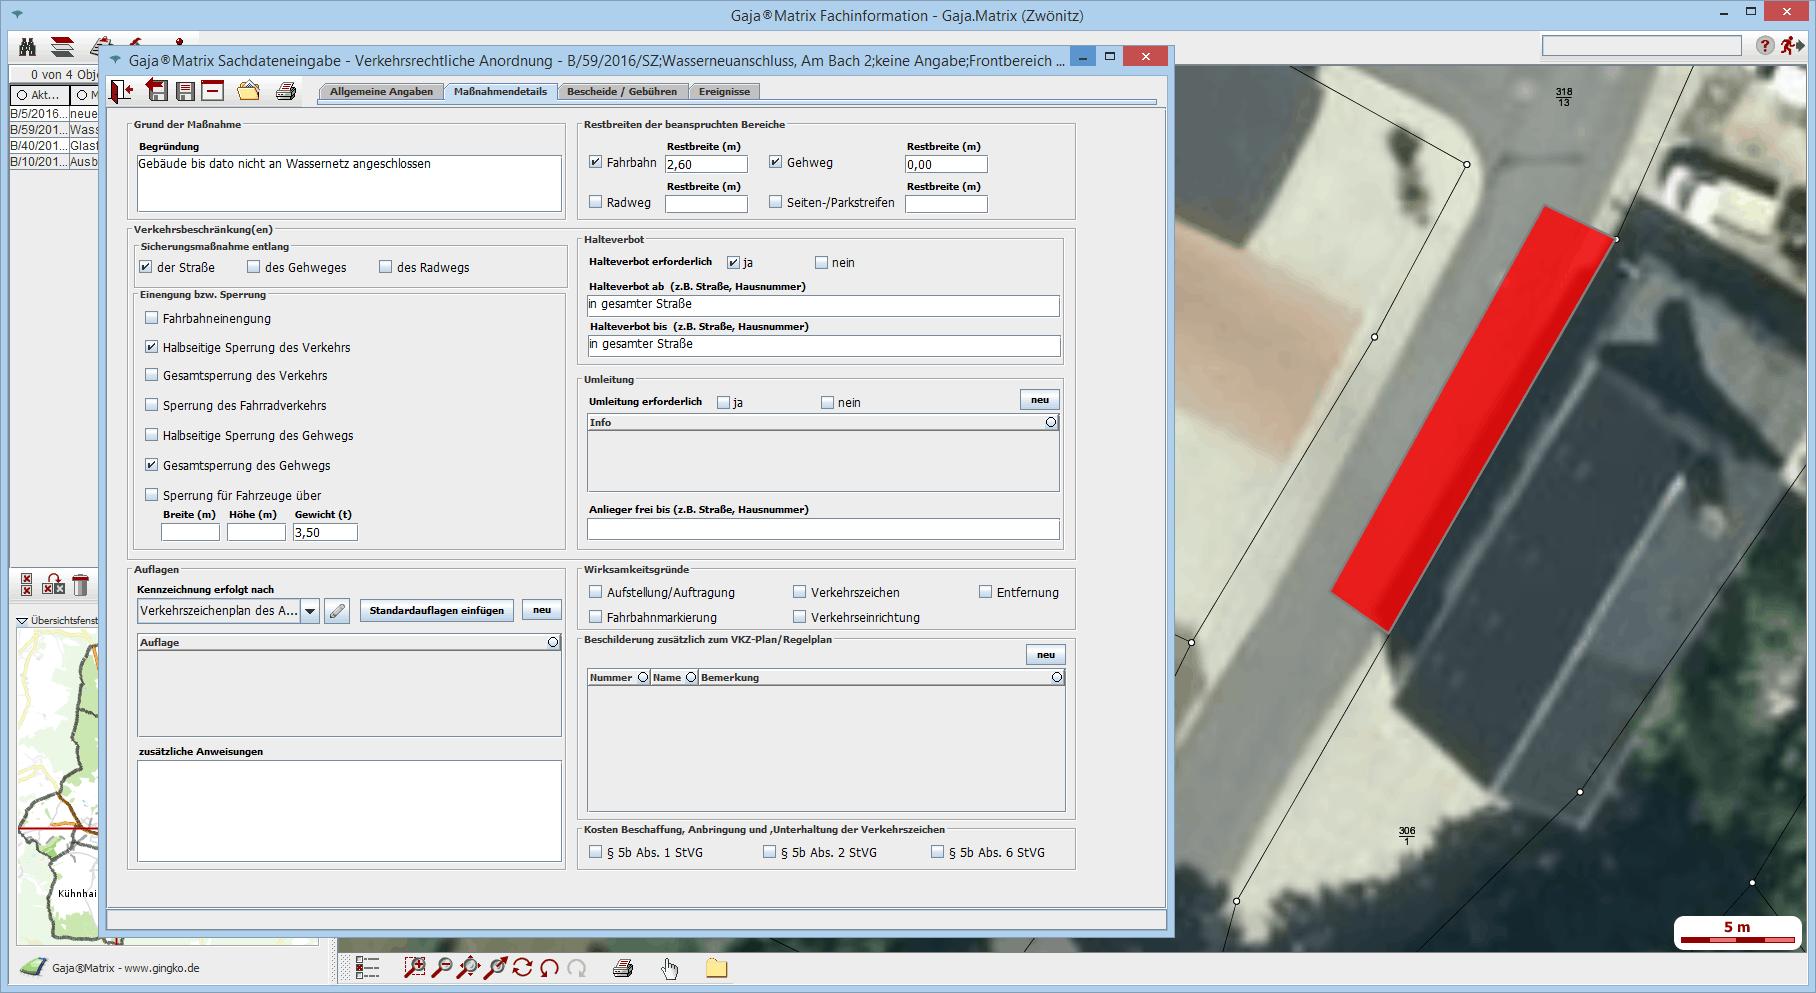The width and height of the screenshot is (1816, 993).
Task: Uncheck Halbseitige Sperrung des Verkehrs
Action: click(152, 347)
